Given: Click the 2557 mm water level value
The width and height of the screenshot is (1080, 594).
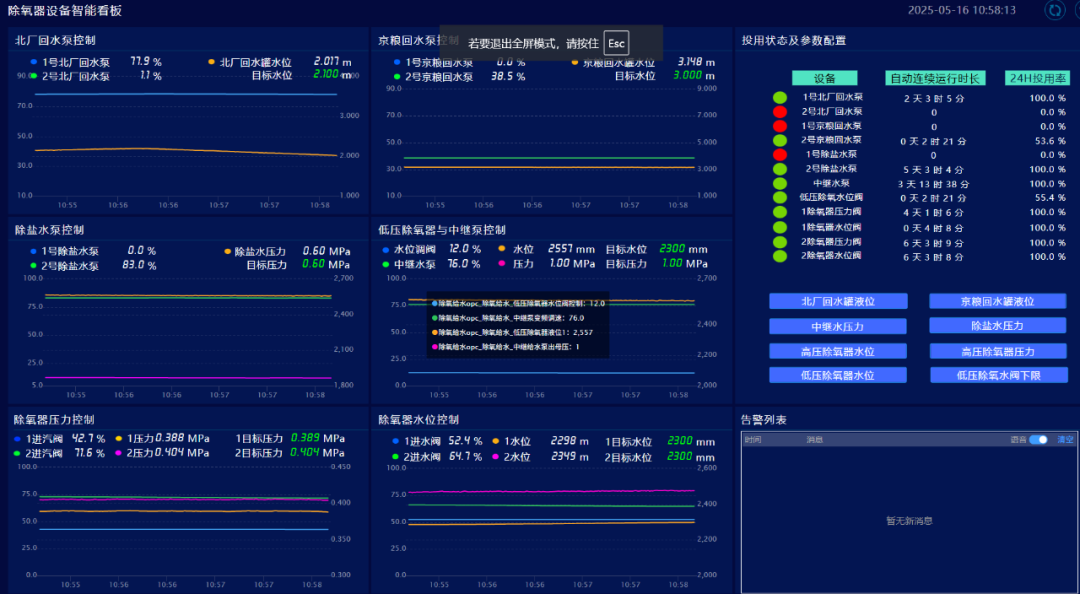Looking at the screenshot, I should 572,249.
